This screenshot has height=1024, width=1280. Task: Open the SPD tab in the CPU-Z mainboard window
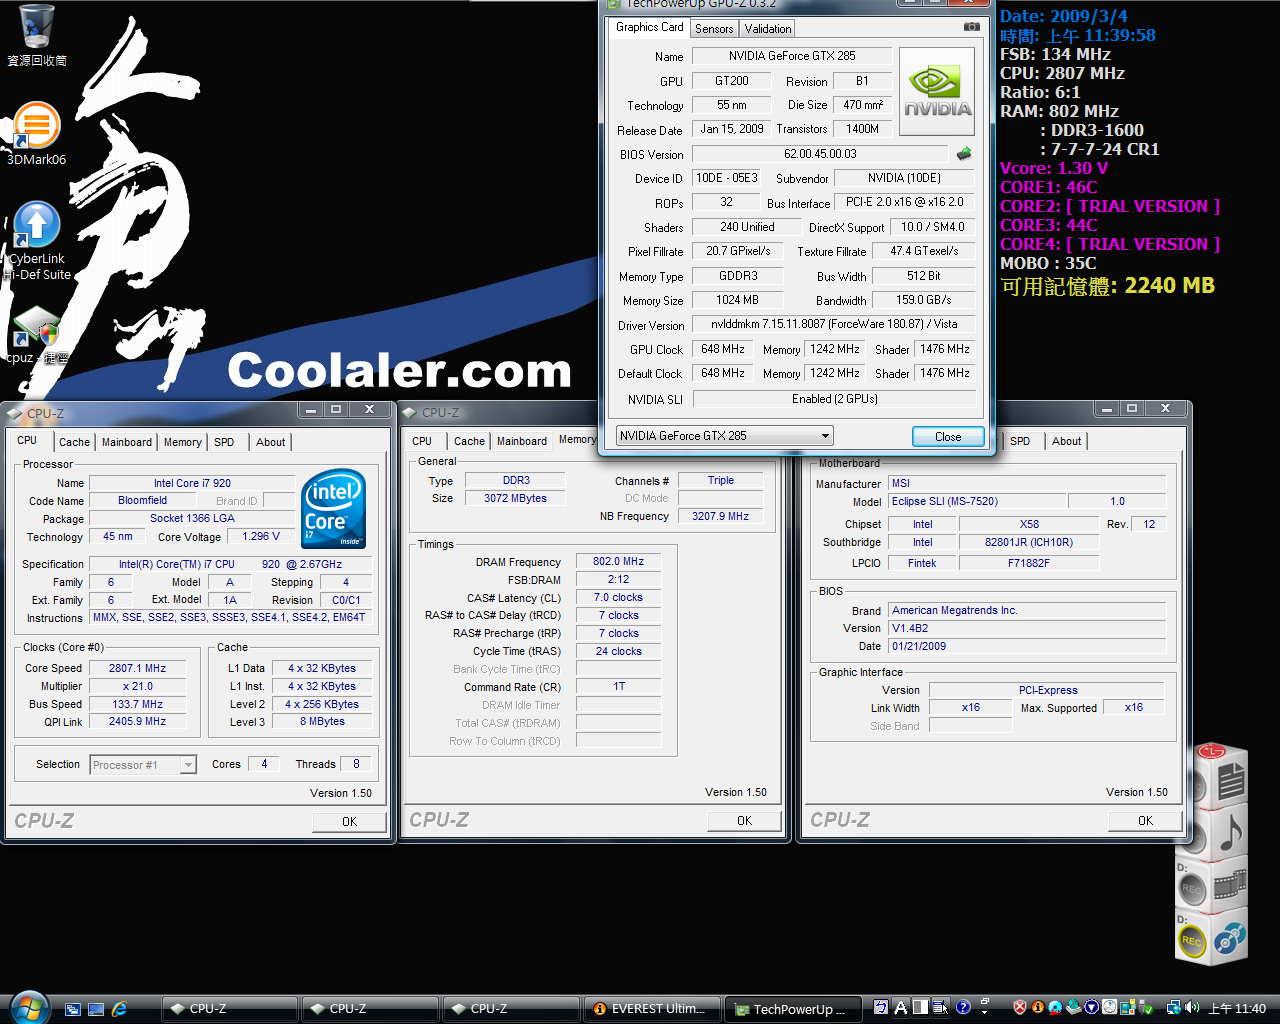tap(1020, 441)
